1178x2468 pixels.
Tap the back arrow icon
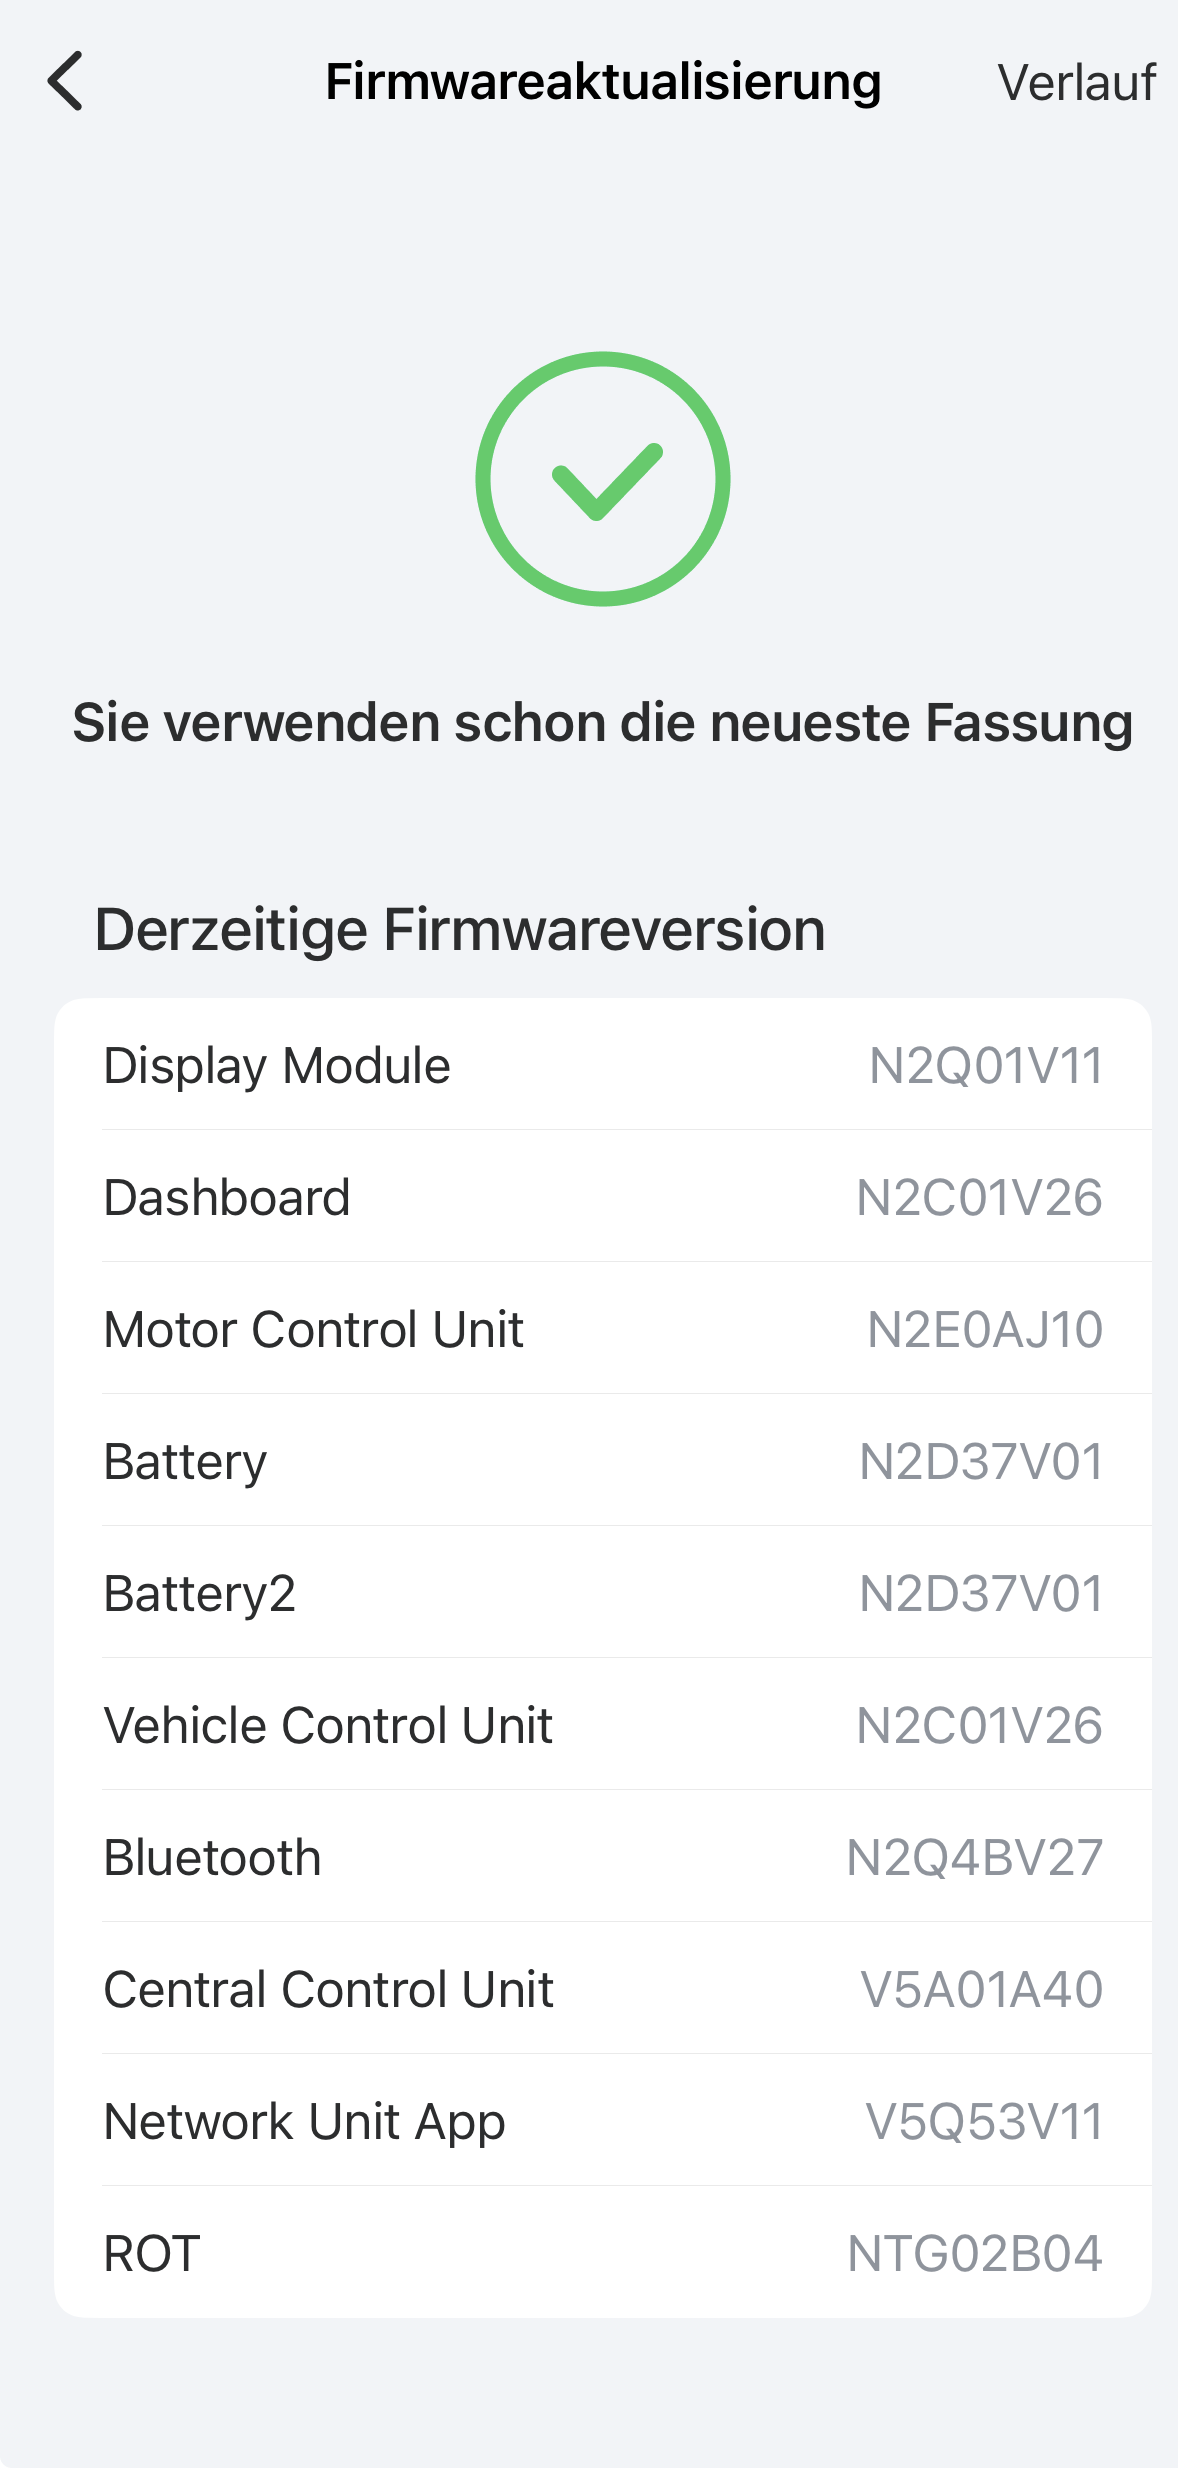coord(66,81)
